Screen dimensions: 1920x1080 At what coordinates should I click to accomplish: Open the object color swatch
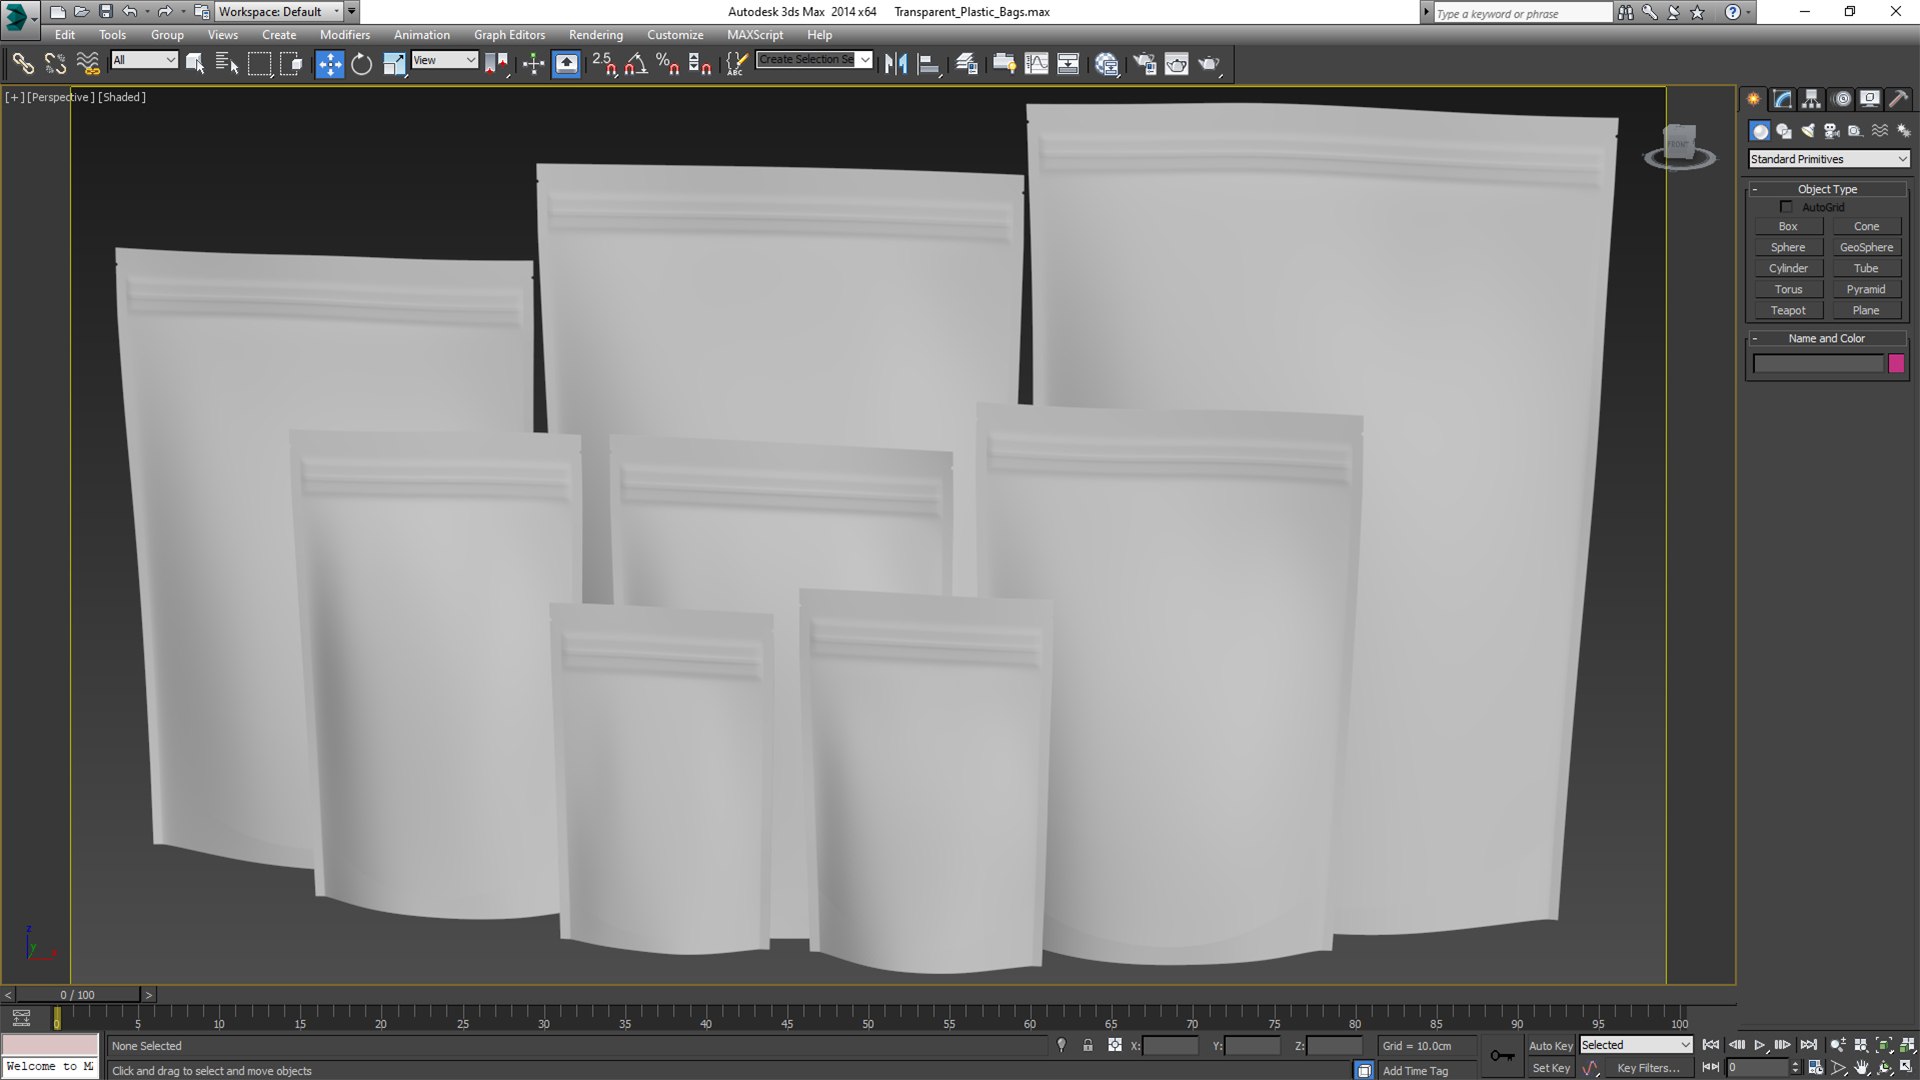coord(1896,364)
